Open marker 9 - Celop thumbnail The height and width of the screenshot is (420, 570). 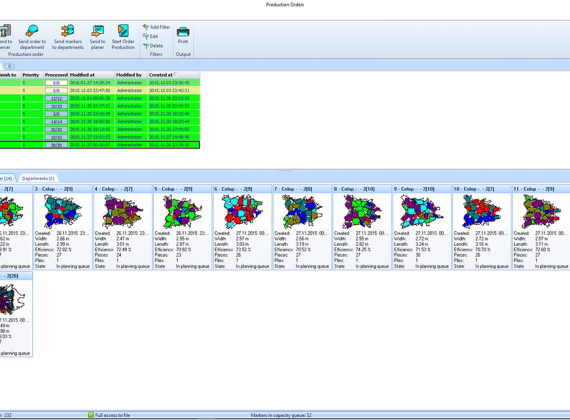[422, 211]
